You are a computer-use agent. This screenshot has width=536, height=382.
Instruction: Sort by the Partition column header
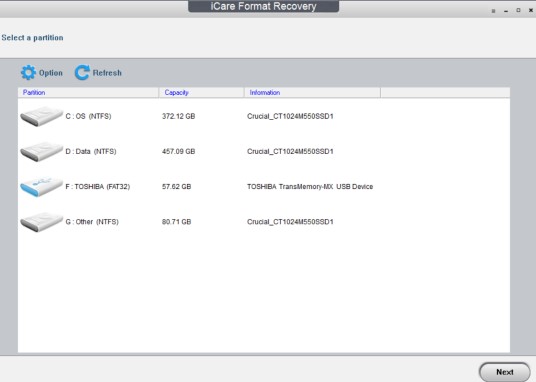(88, 92)
